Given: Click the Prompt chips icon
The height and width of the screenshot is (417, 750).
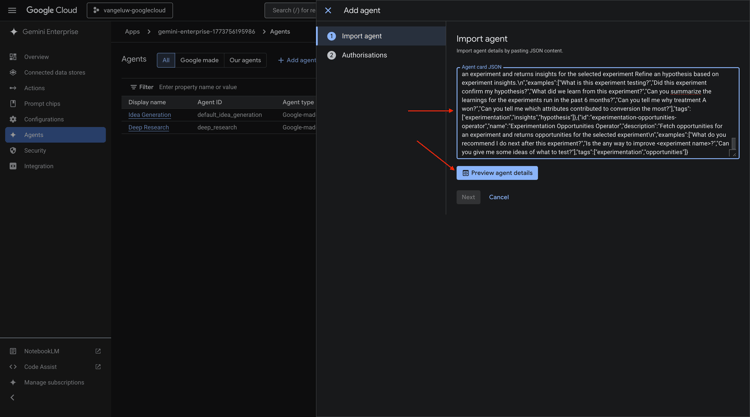Looking at the screenshot, I should (x=13, y=104).
